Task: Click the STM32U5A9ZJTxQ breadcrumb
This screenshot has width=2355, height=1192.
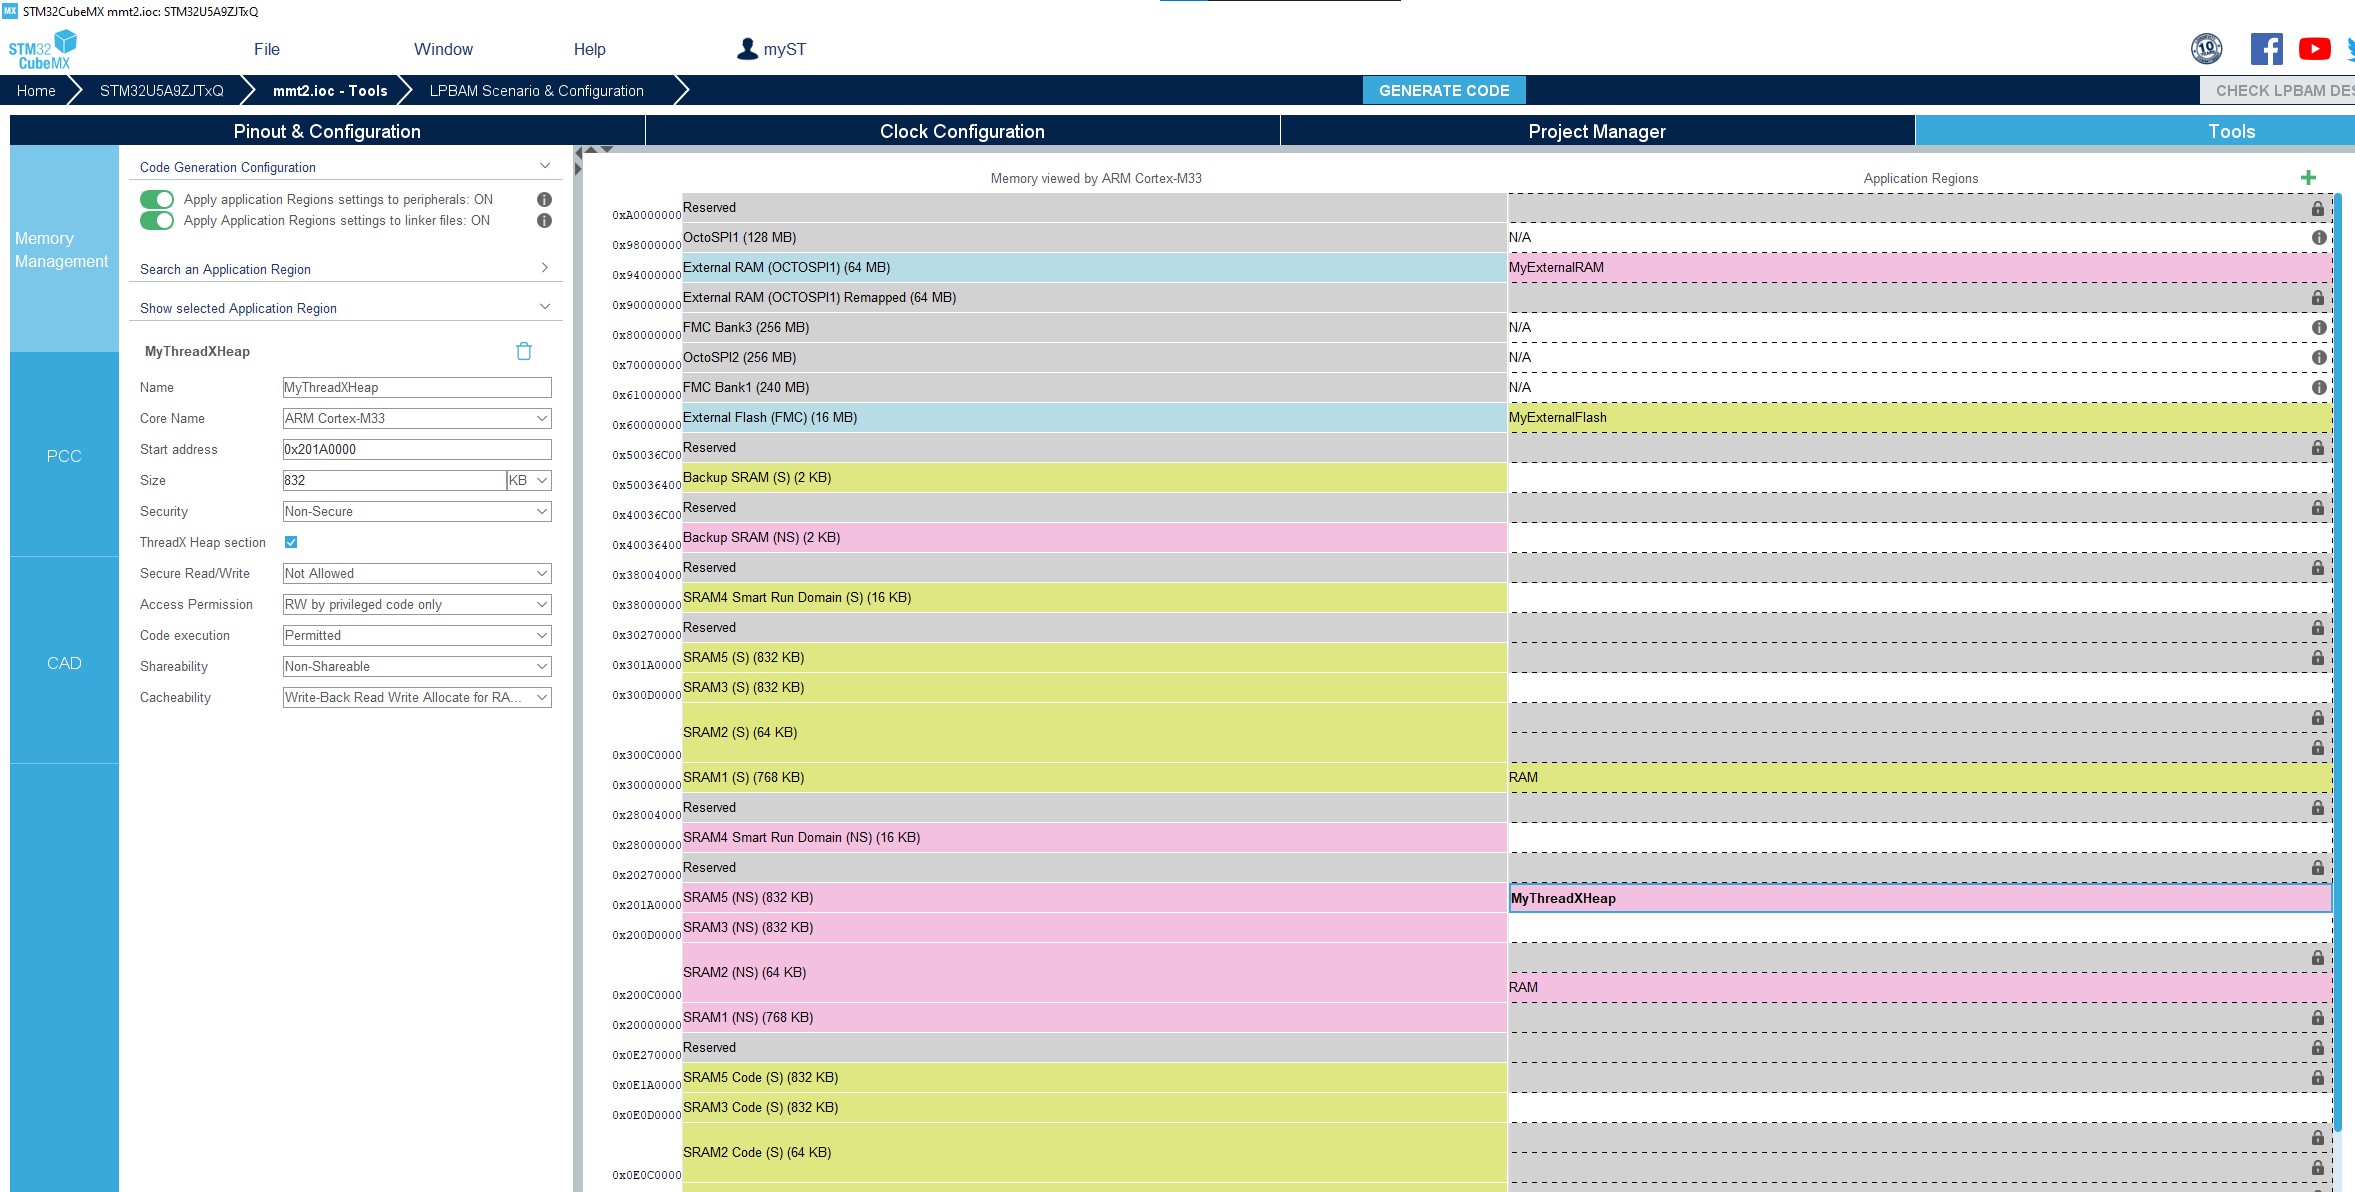Action: (162, 90)
